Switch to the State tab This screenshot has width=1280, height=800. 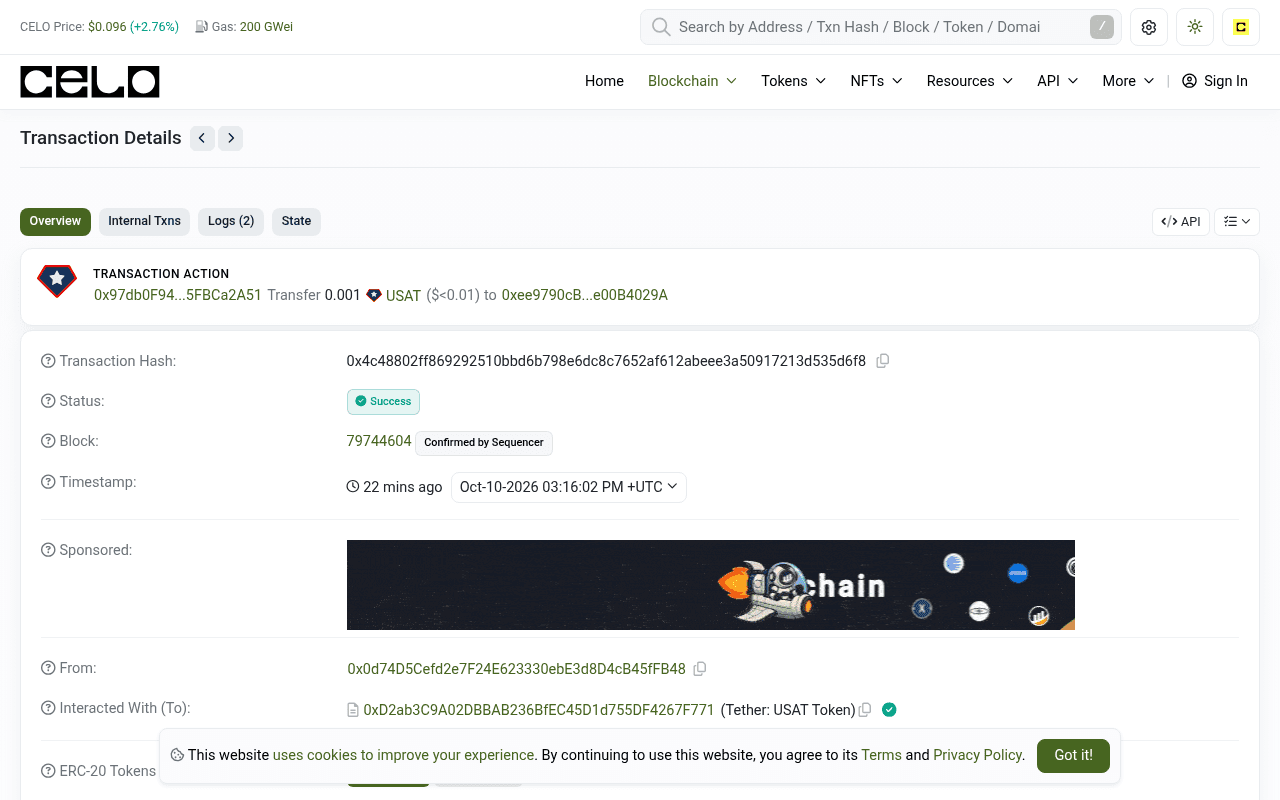coord(296,222)
